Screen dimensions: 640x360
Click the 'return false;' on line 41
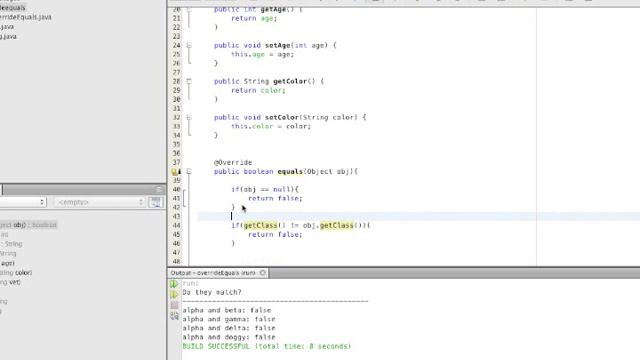click(275, 198)
